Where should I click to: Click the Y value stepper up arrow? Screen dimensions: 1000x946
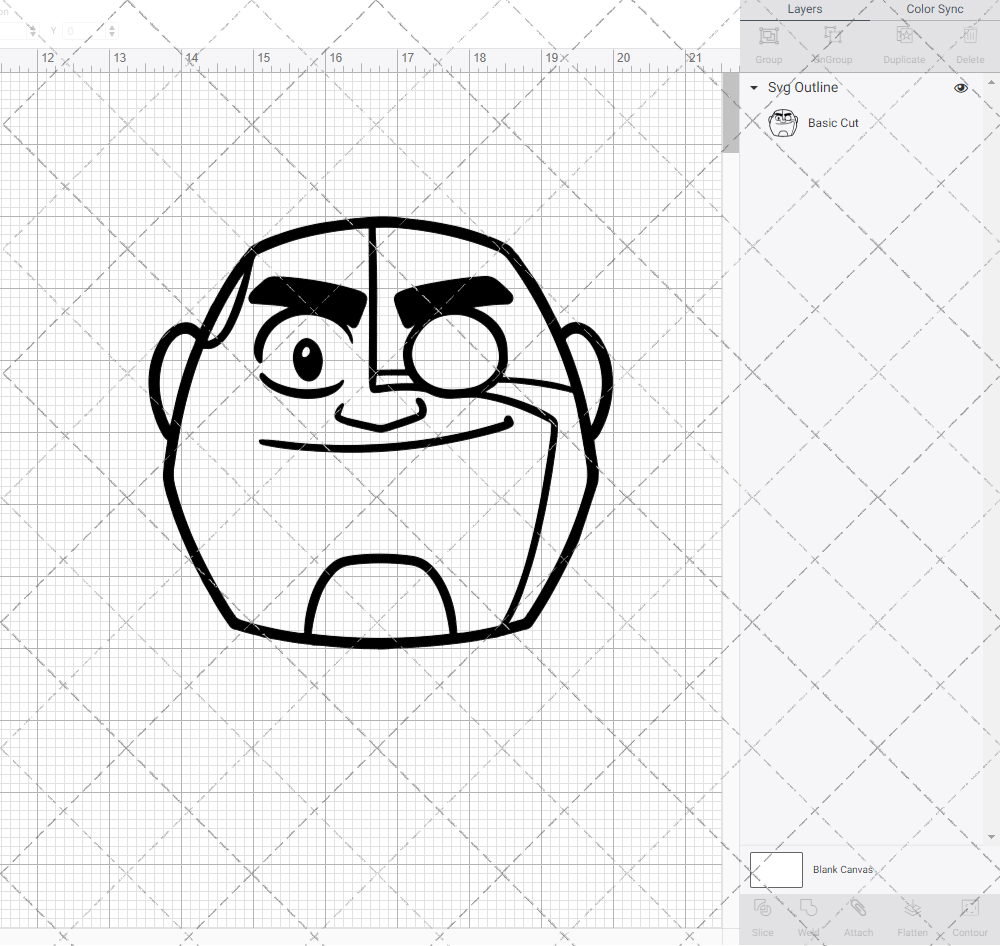[110, 27]
